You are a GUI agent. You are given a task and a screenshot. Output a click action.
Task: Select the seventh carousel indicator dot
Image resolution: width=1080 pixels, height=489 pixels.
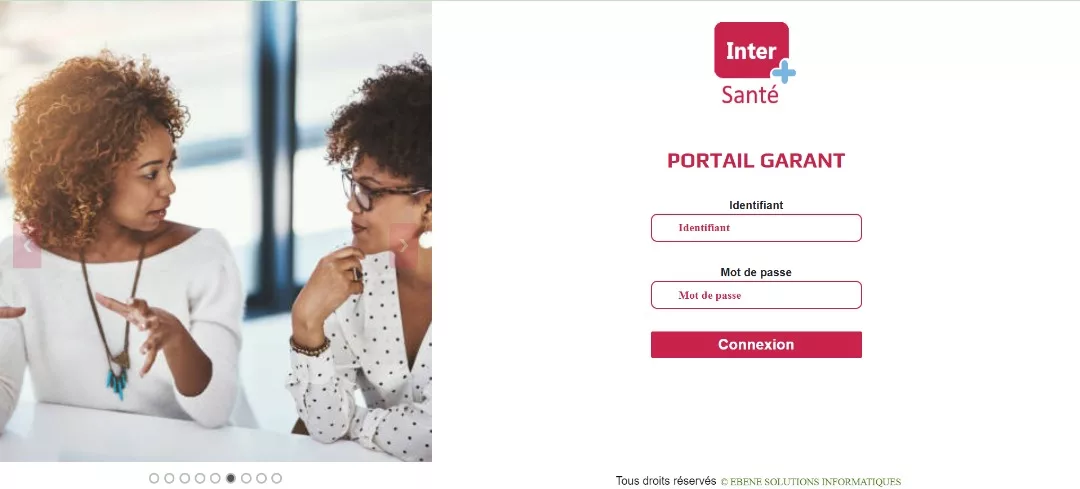point(246,478)
